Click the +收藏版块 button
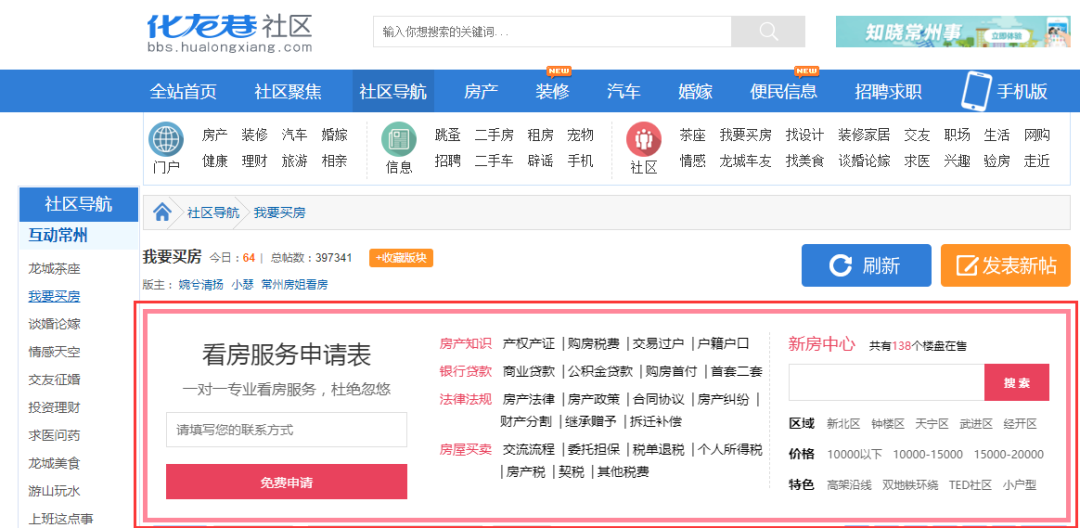 coord(402,258)
